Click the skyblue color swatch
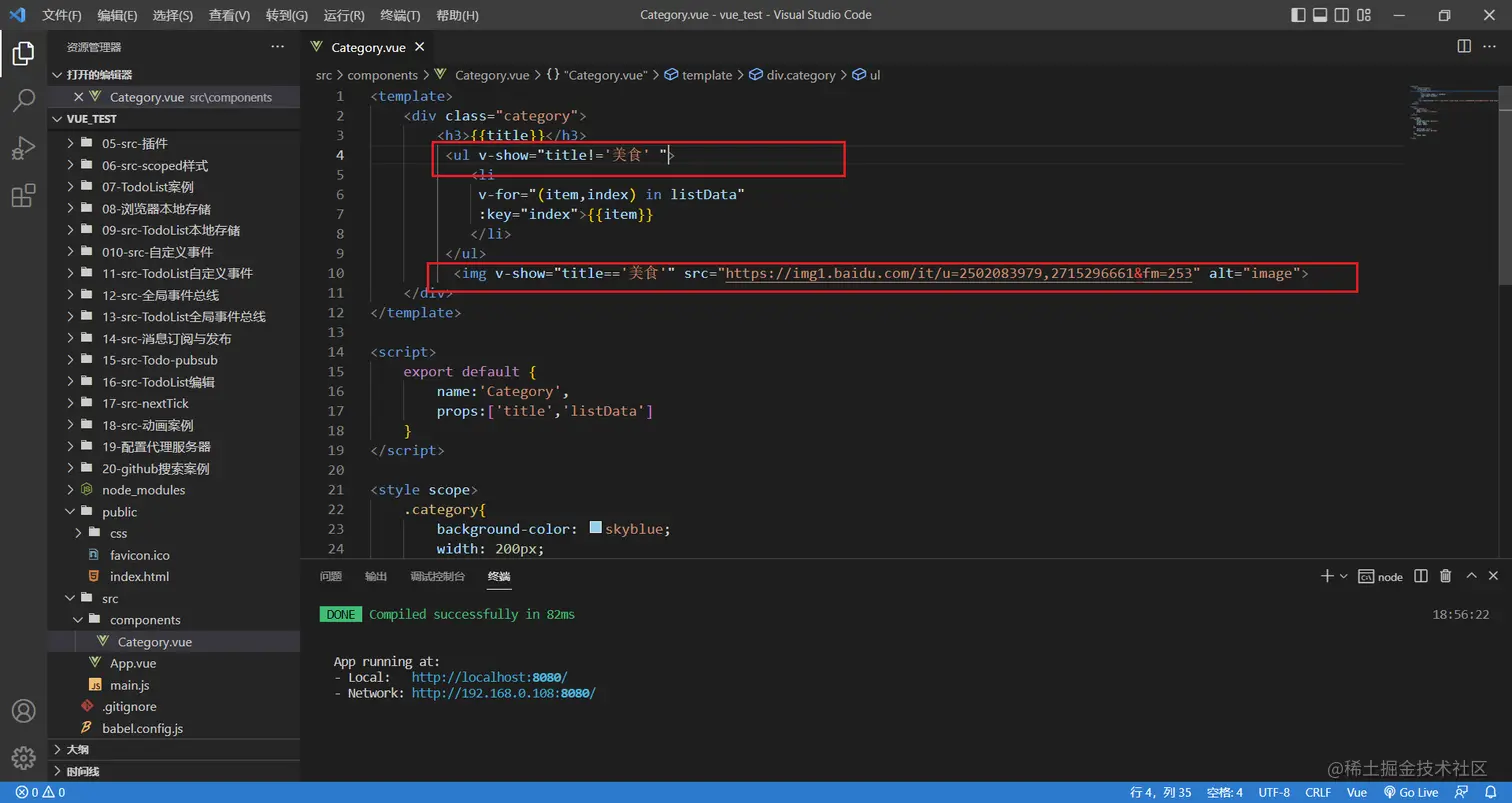This screenshot has height=803, width=1512. (596, 528)
